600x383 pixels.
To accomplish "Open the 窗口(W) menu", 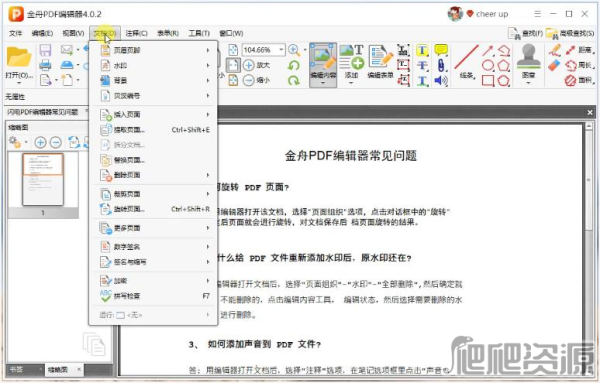I will [x=231, y=33].
